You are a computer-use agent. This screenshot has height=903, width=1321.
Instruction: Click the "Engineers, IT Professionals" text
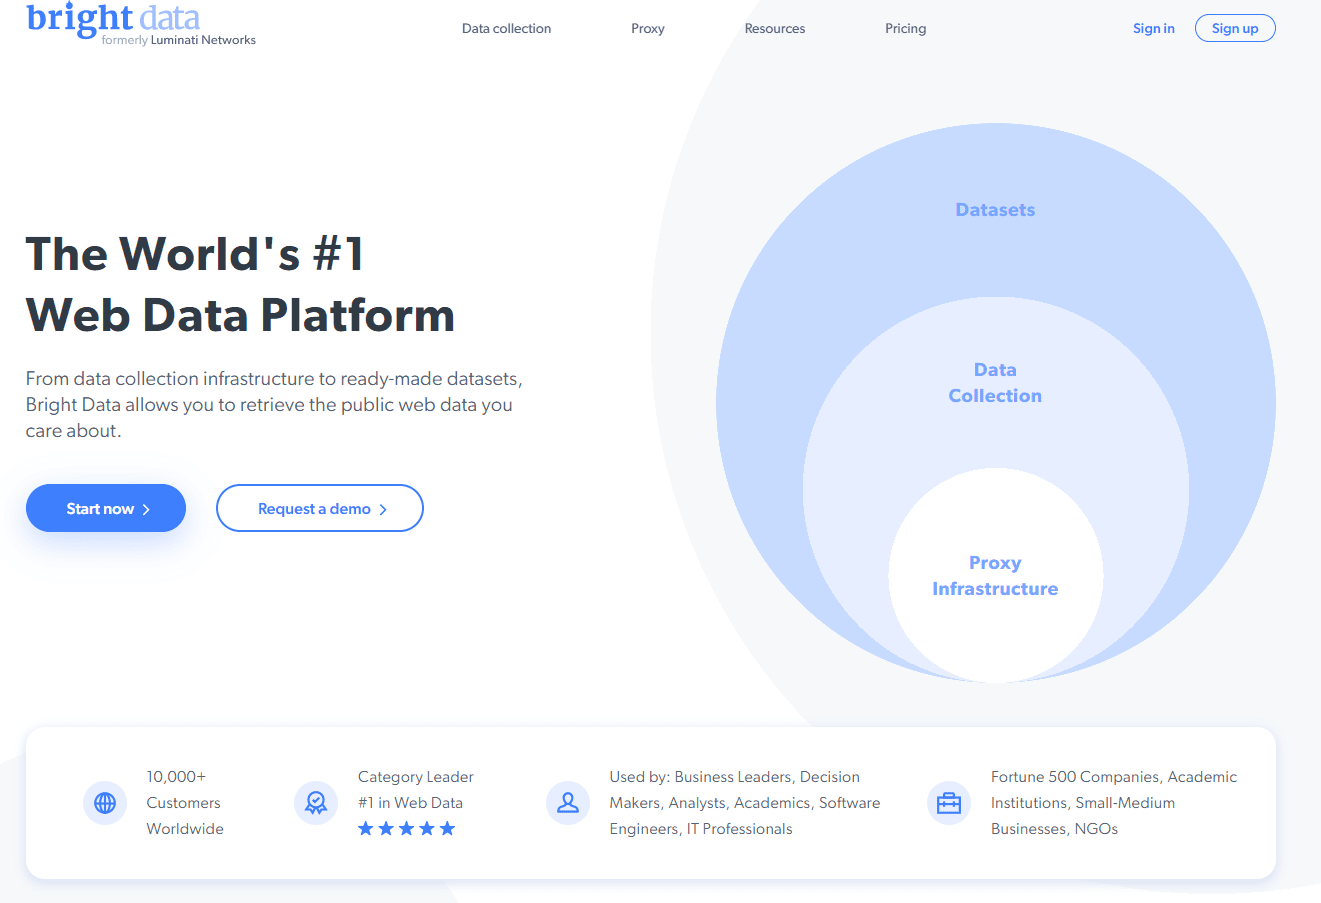click(x=701, y=829)
